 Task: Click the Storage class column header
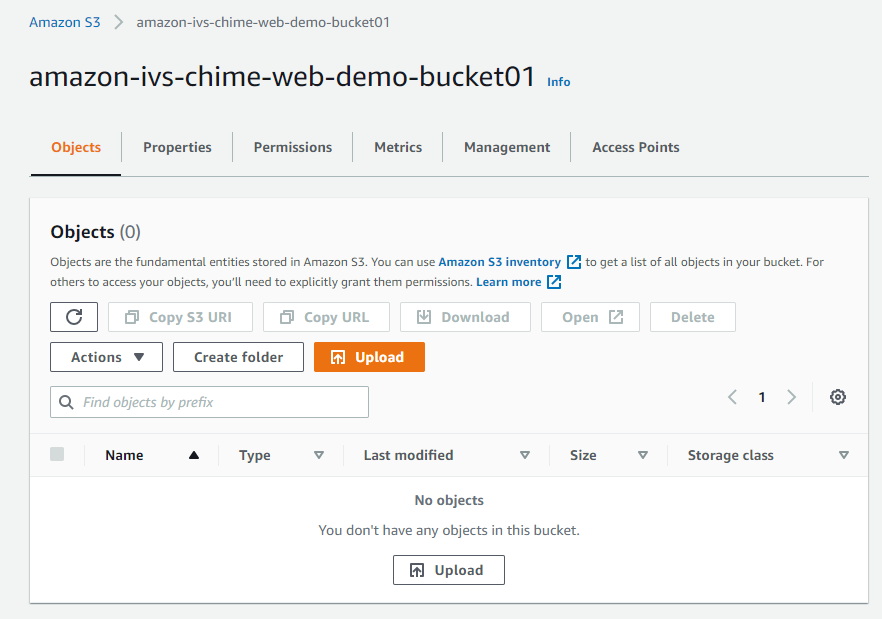[731, 455]
